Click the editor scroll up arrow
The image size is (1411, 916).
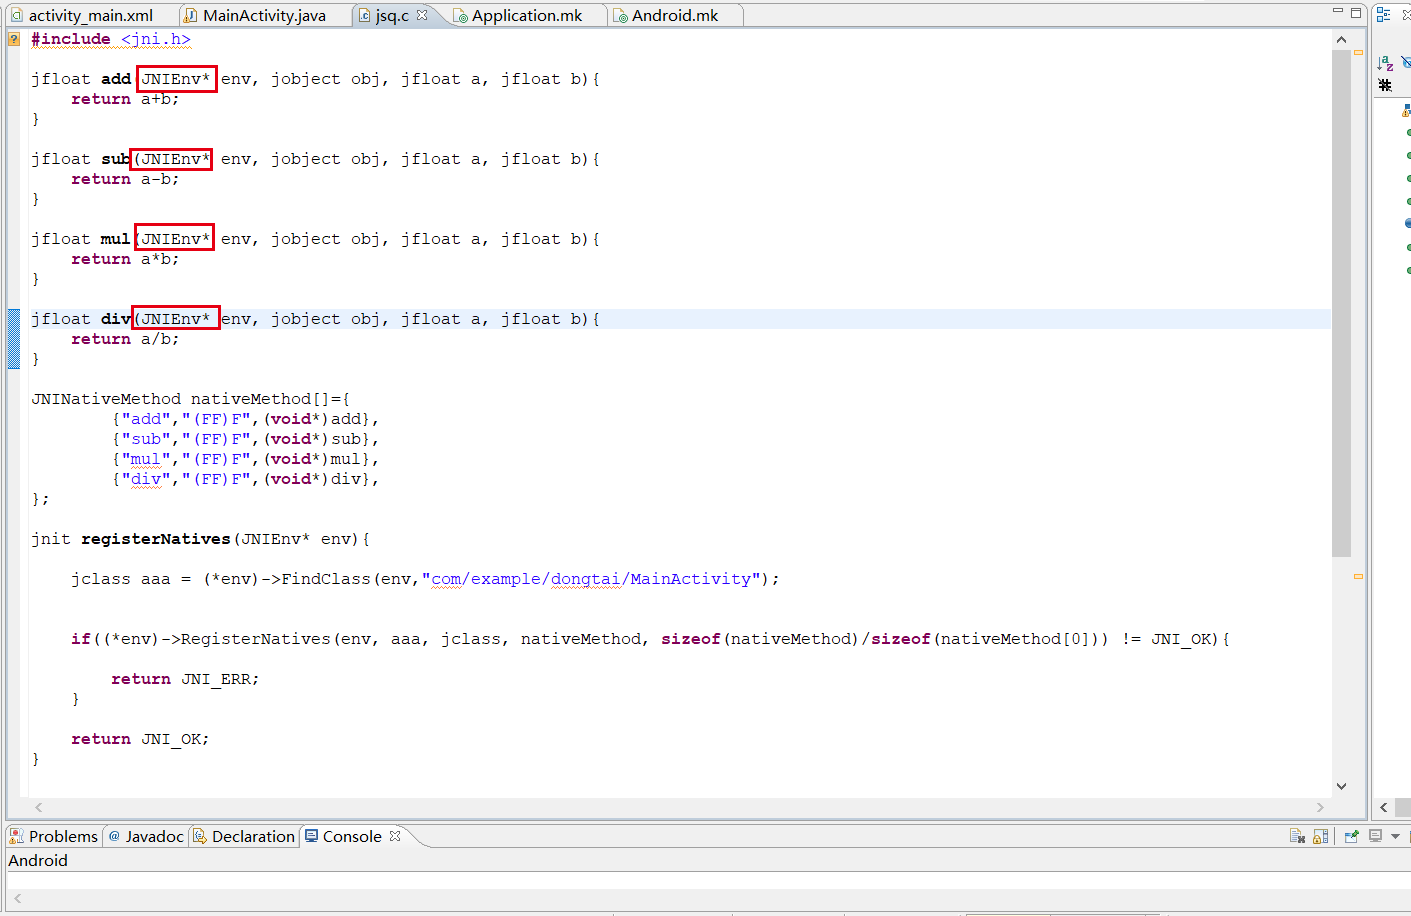pyautogui.click(x=1341, y=39)
